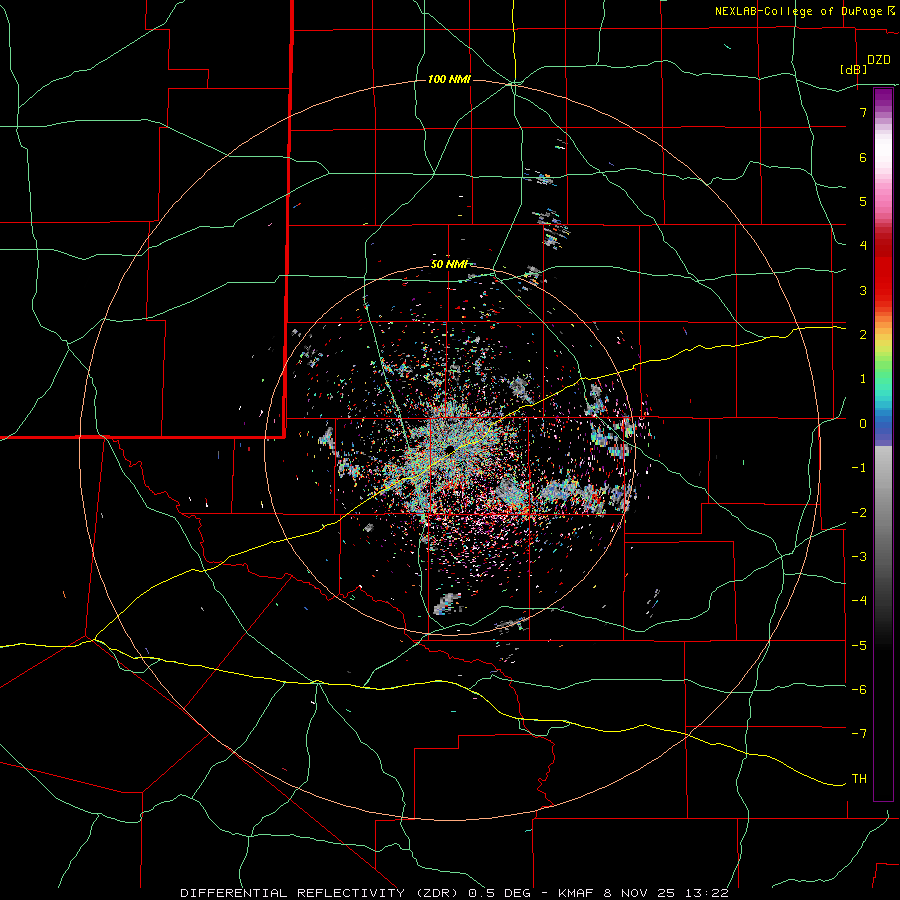Click the NEXLAB logo mark after DuPage
This screenshot has height=900, width=900.
pos(891,11)
